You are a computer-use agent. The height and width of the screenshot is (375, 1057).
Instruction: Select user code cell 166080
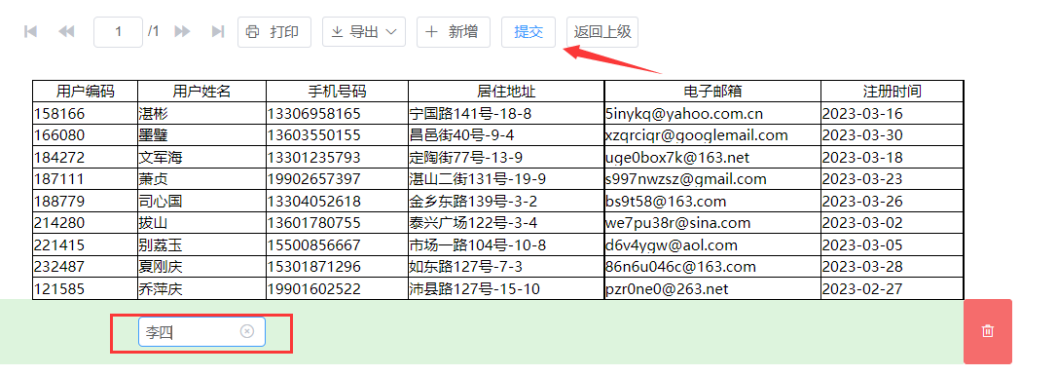(85, 136)
